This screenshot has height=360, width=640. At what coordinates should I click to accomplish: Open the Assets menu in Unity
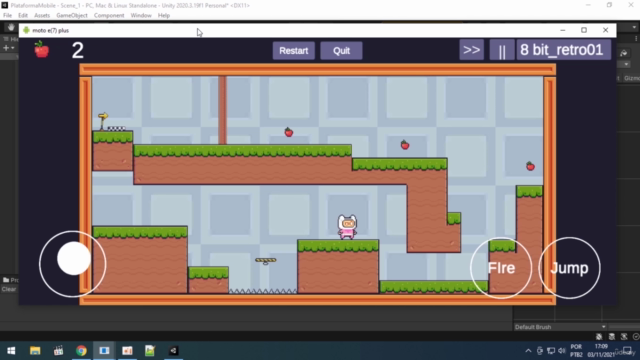tap(42, 16)
